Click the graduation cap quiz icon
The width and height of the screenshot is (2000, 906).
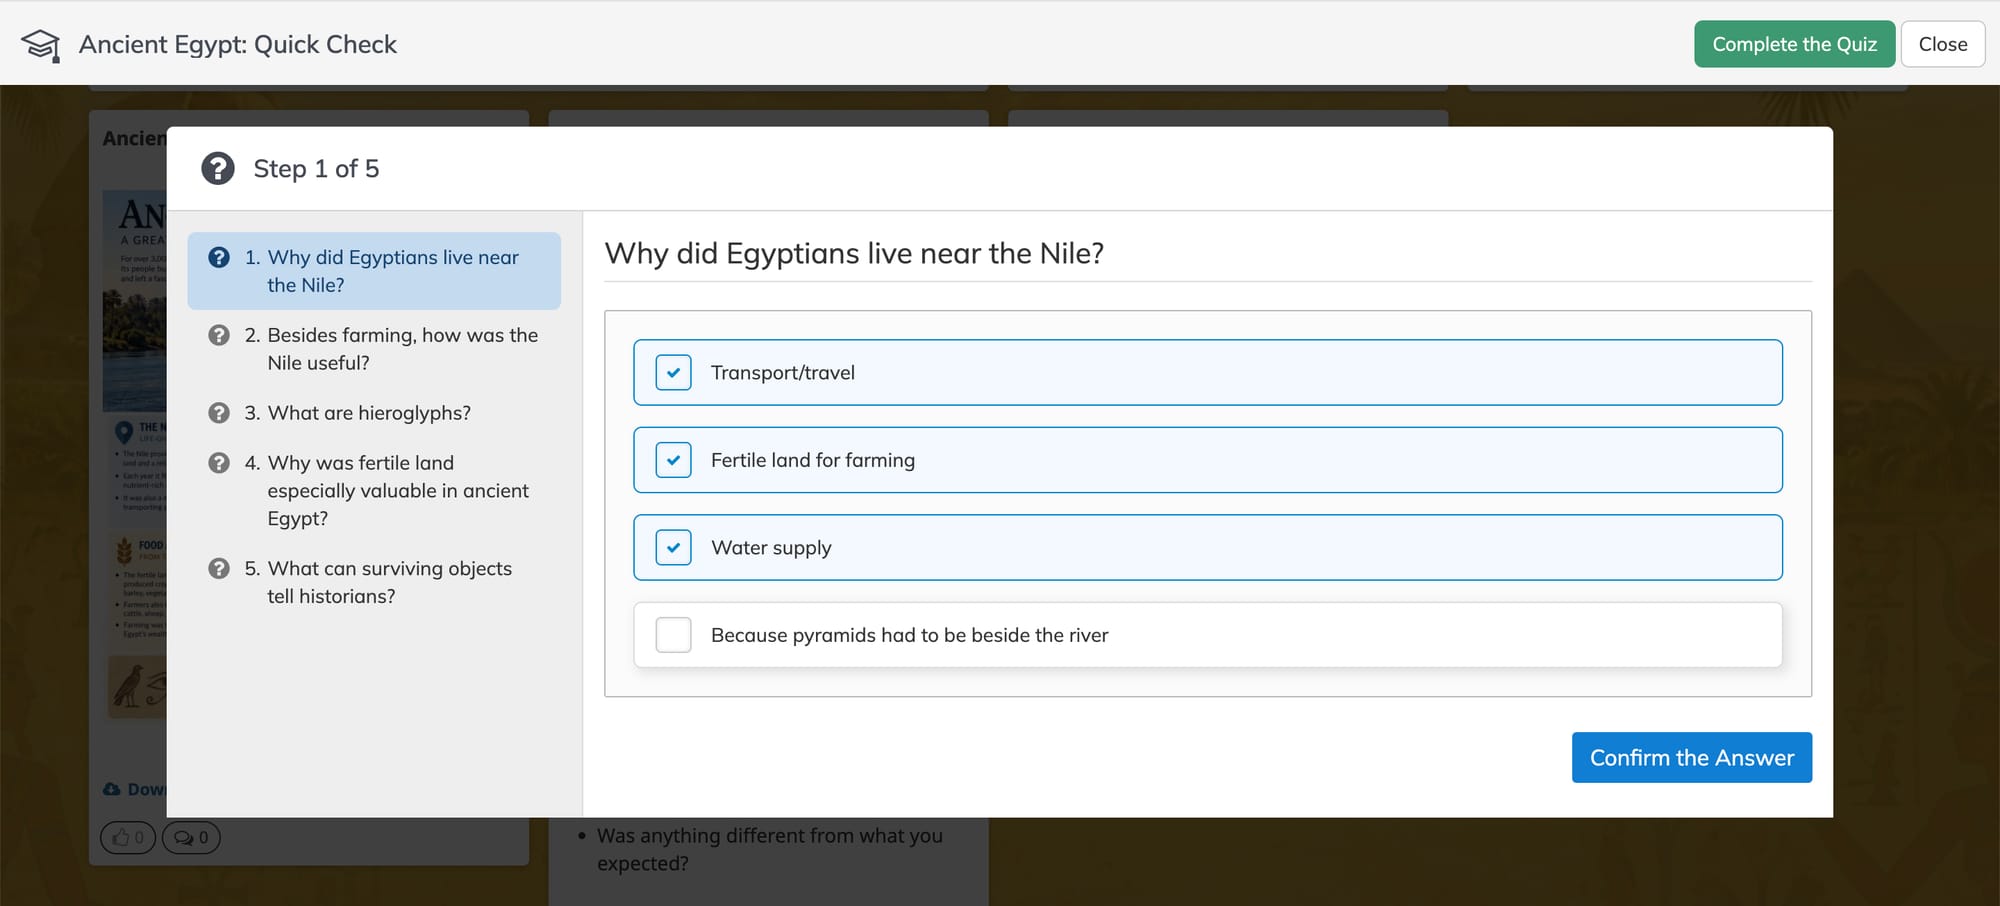(40, 44)
